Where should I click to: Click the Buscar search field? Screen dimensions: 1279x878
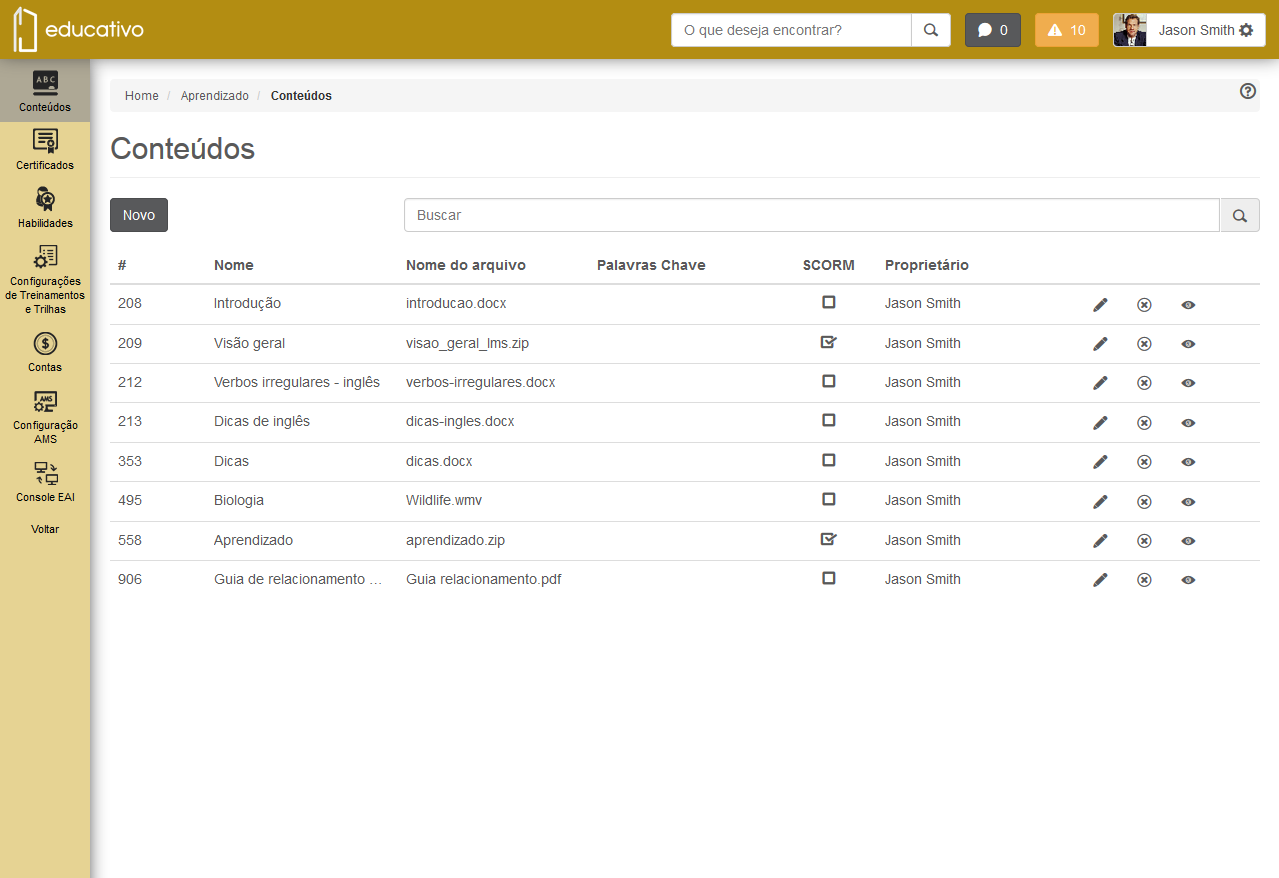click(812, 215)
